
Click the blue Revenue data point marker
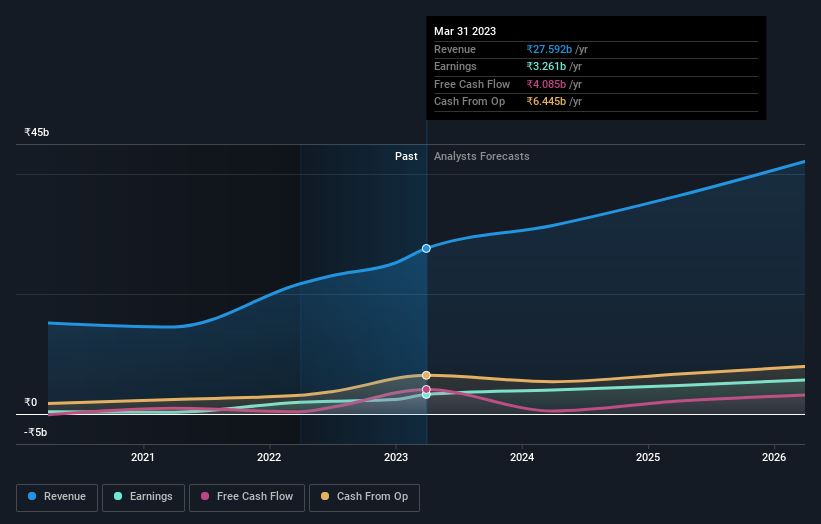click(426, 249)
